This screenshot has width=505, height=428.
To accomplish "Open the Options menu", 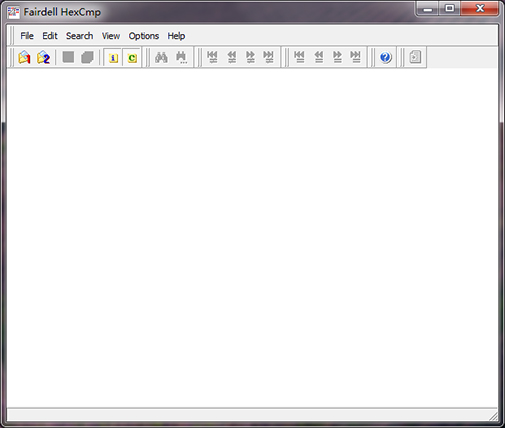I will point(144,36).
